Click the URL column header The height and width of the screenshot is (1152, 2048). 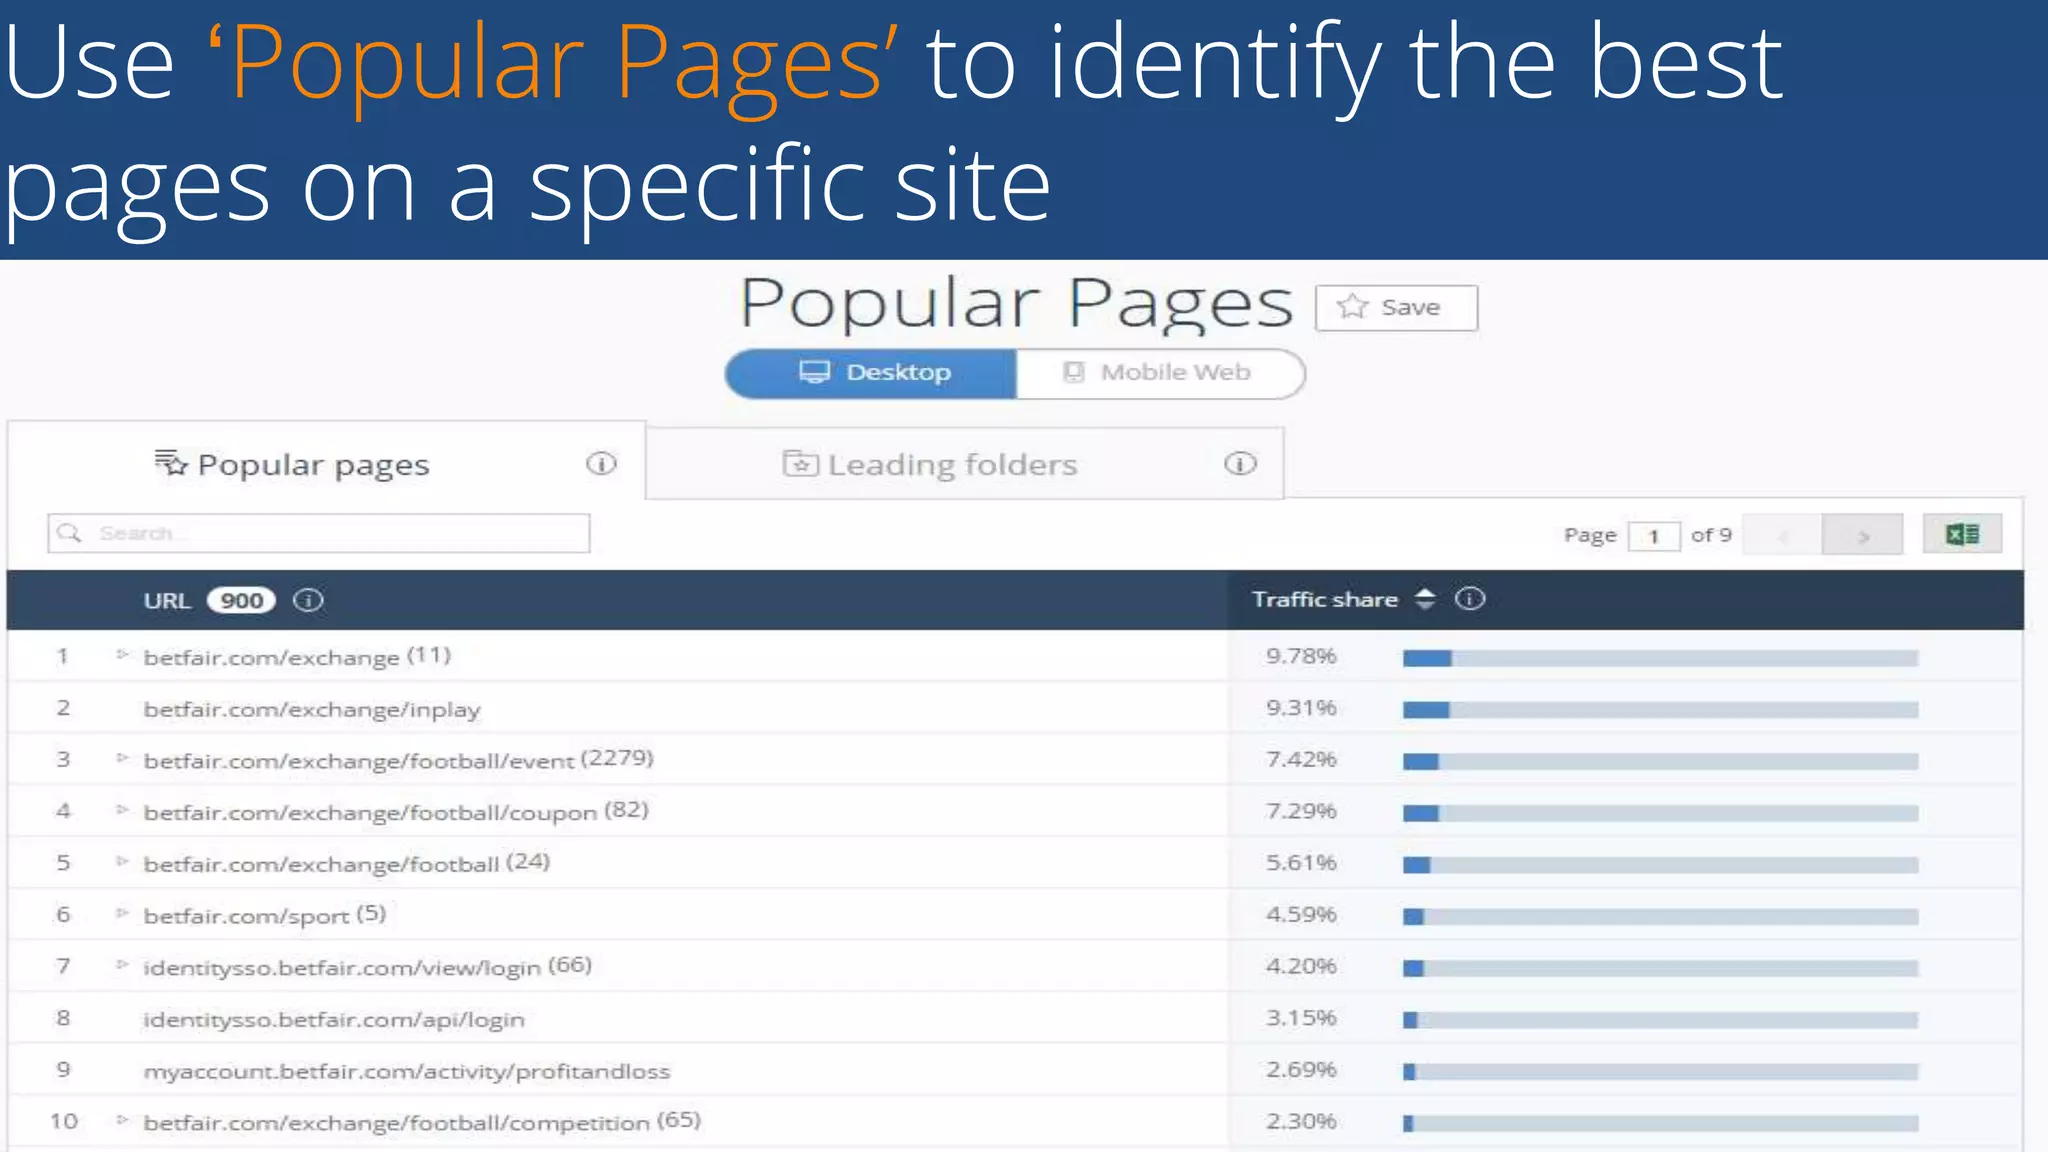[167, 601]
